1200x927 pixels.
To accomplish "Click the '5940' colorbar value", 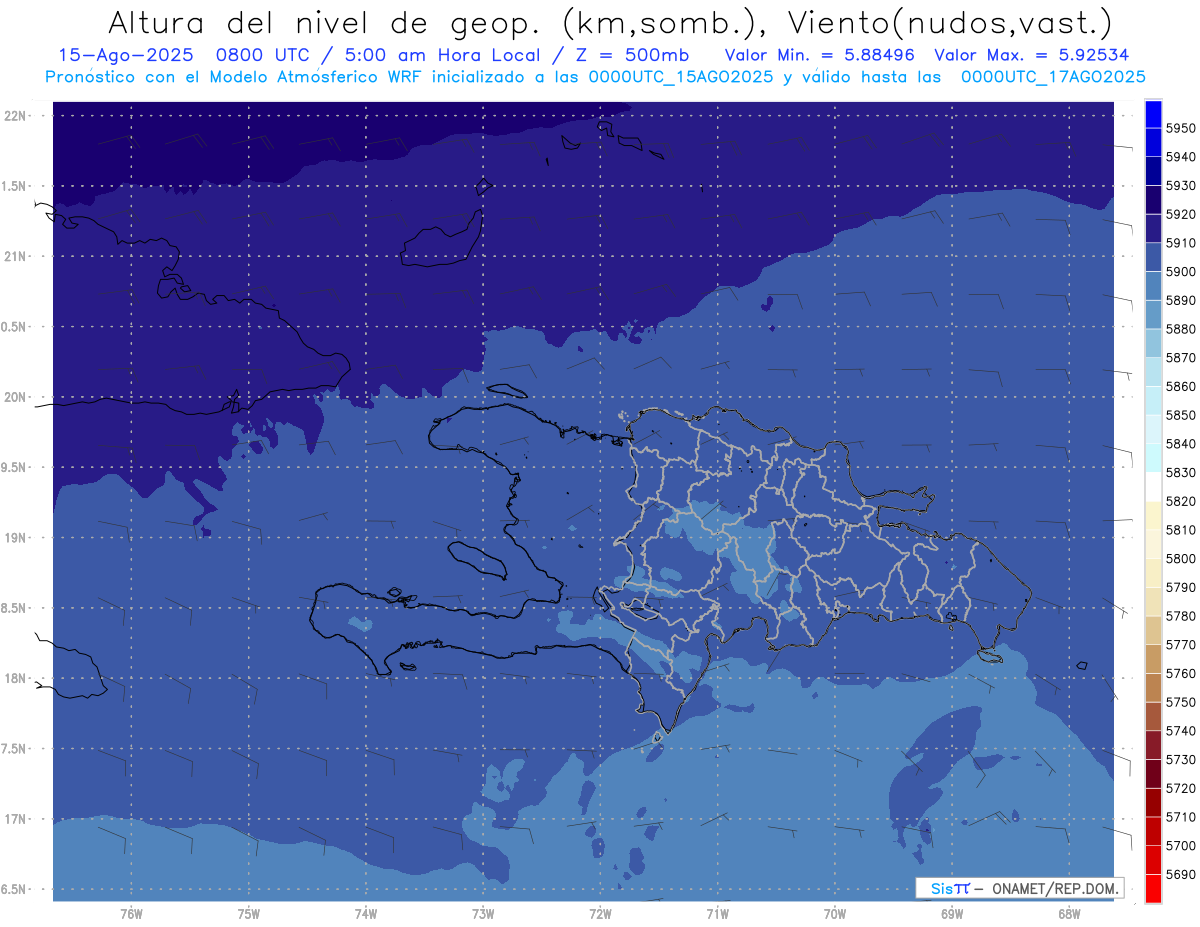I will 1180,157.
